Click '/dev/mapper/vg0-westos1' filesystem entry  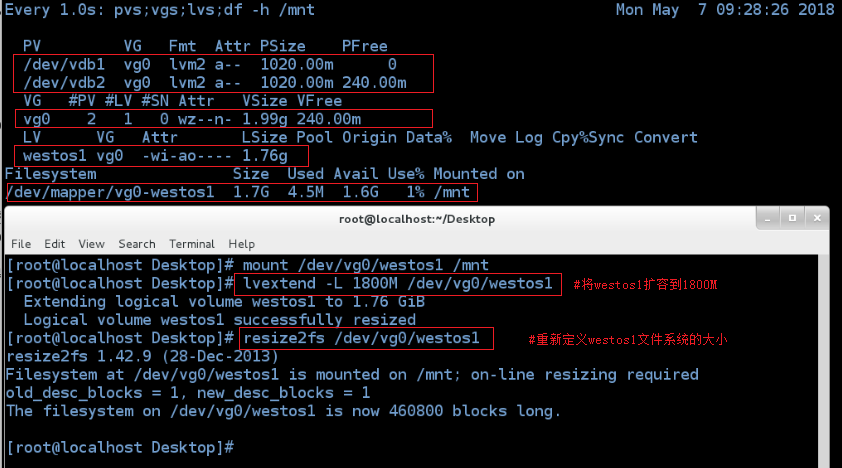tap(110, 192)
